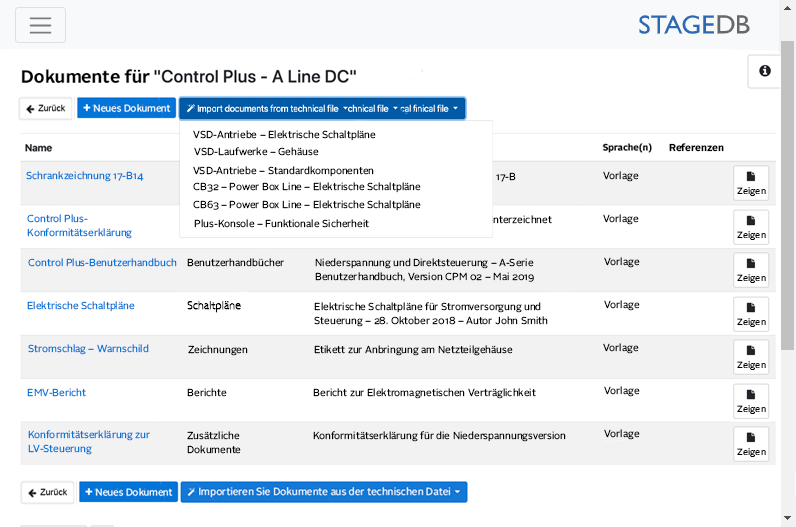Show the Konformitätserklärung zur LV-Steuerung document

[x=750, y=444]
